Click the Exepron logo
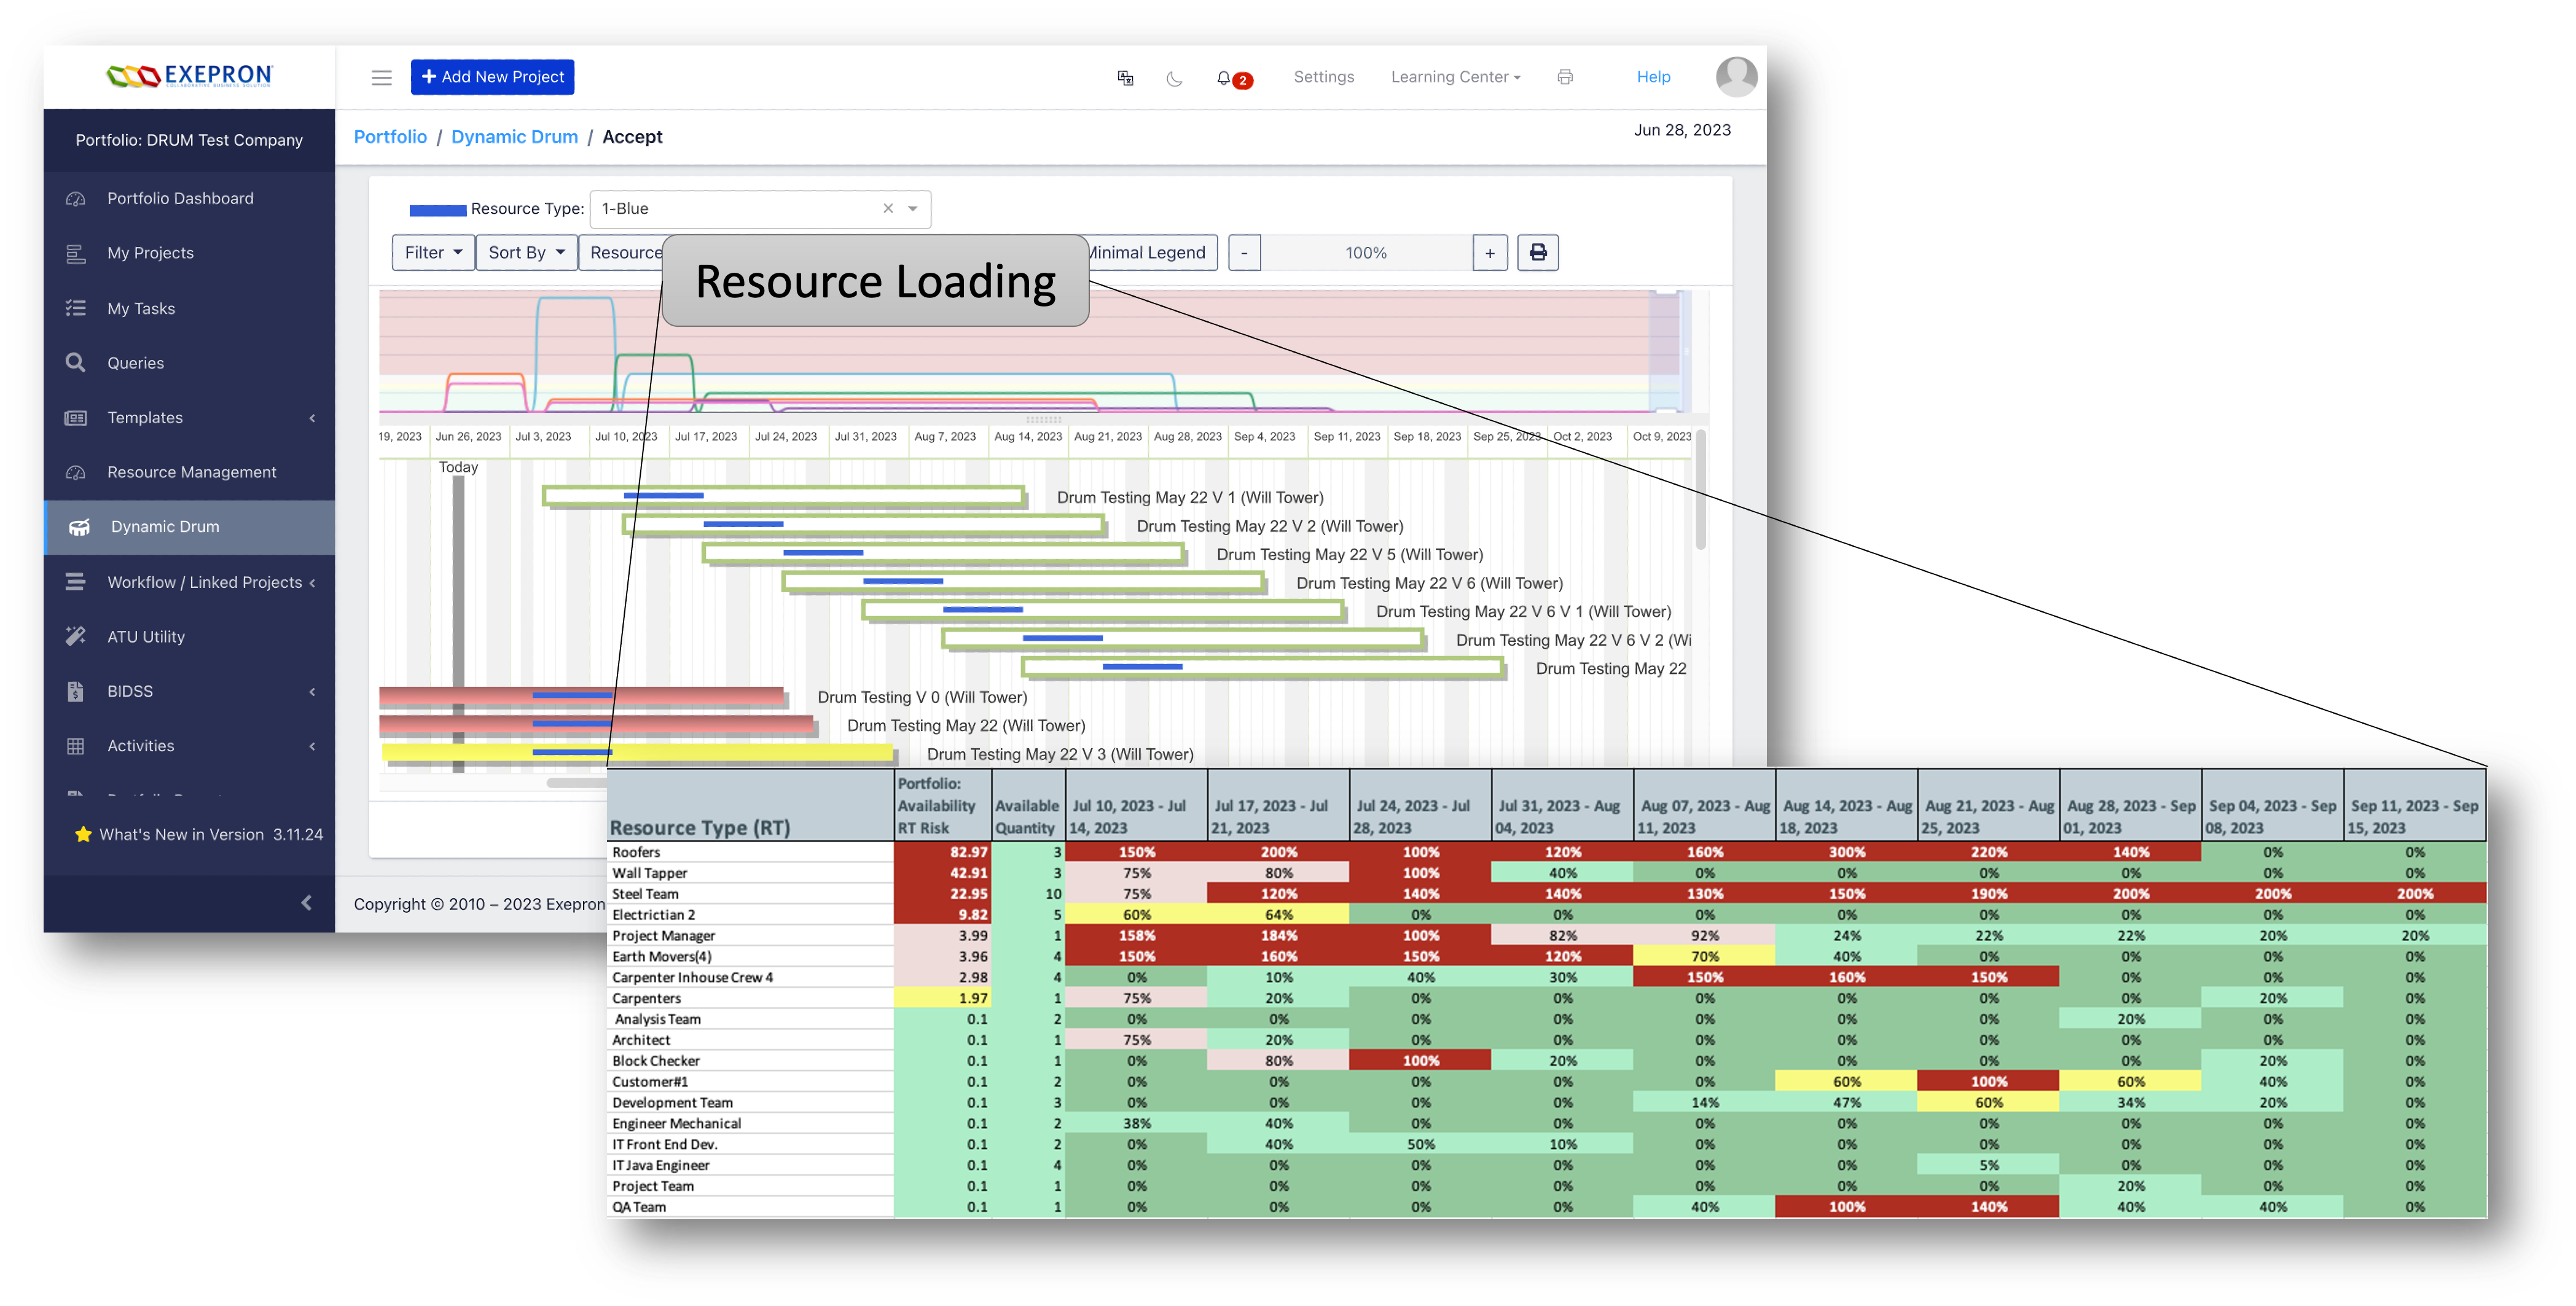2576x1306 pixels. click(189, 76)
